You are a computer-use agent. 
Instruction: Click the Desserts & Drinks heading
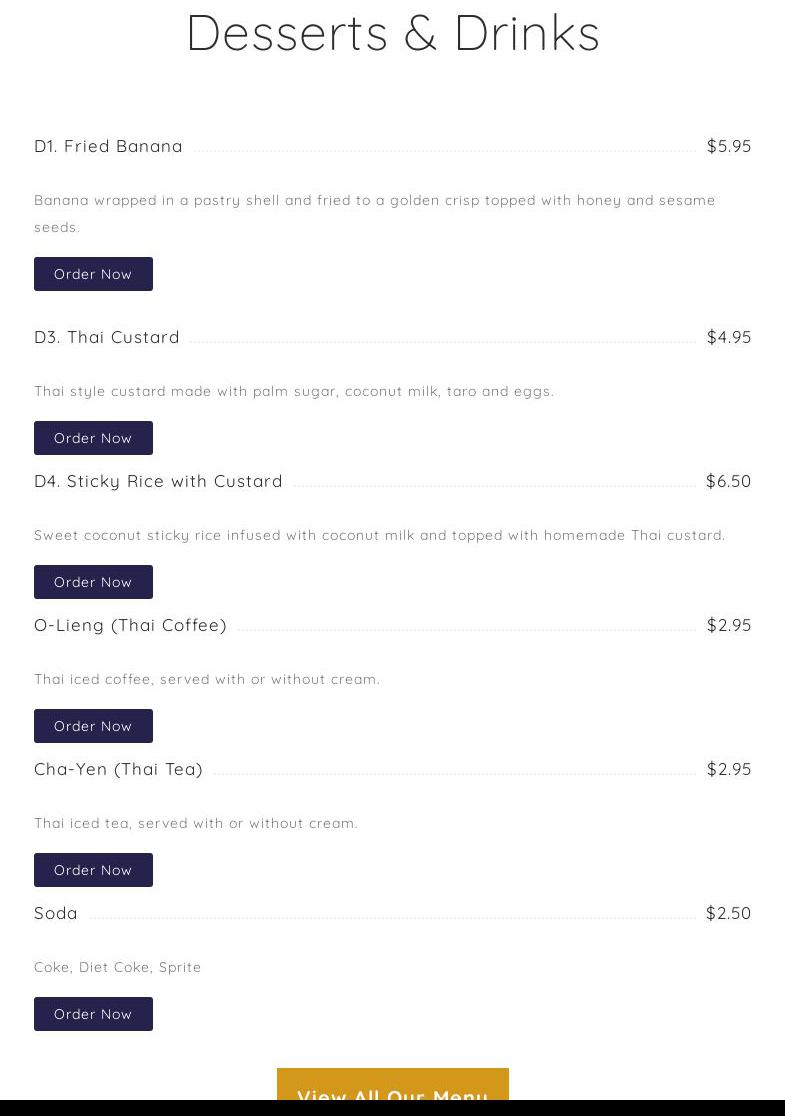[x=392, y=33]
